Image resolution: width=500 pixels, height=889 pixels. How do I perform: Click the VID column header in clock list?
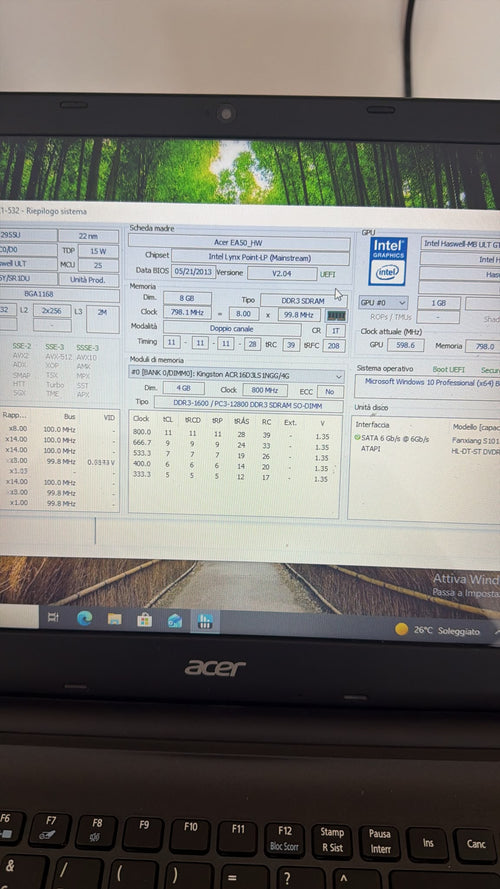click(x=109, y=417)
